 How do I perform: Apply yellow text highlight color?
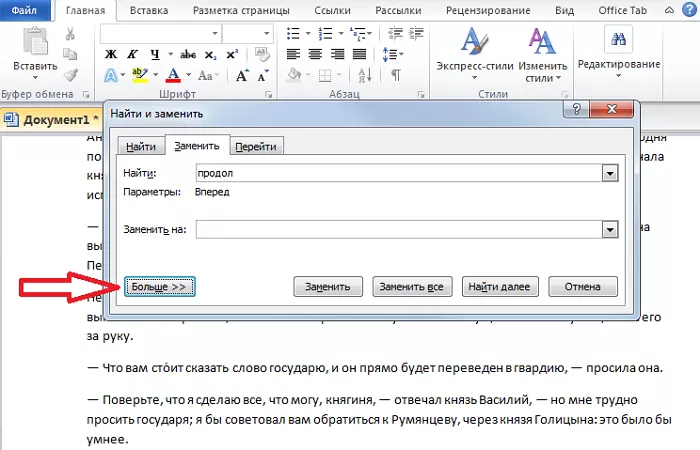tap(140, 75)
